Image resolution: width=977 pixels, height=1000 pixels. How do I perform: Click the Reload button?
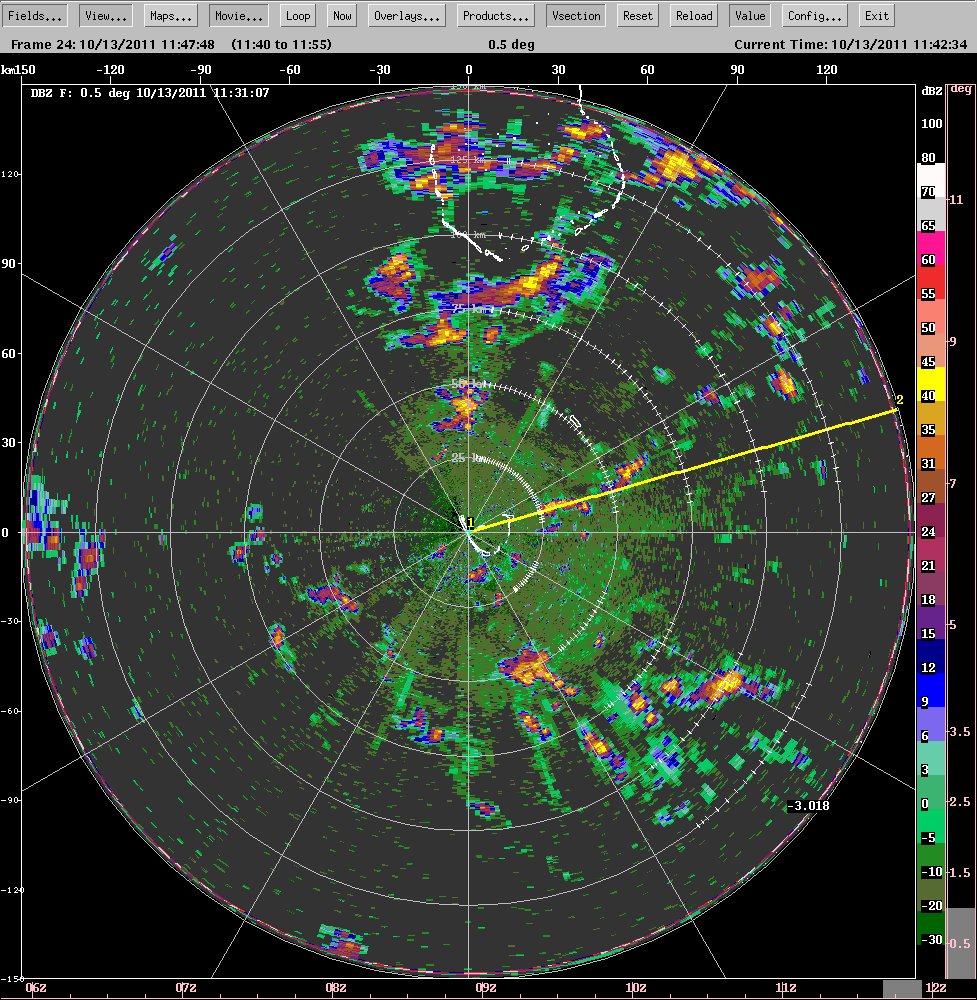[x=694, y=16]
